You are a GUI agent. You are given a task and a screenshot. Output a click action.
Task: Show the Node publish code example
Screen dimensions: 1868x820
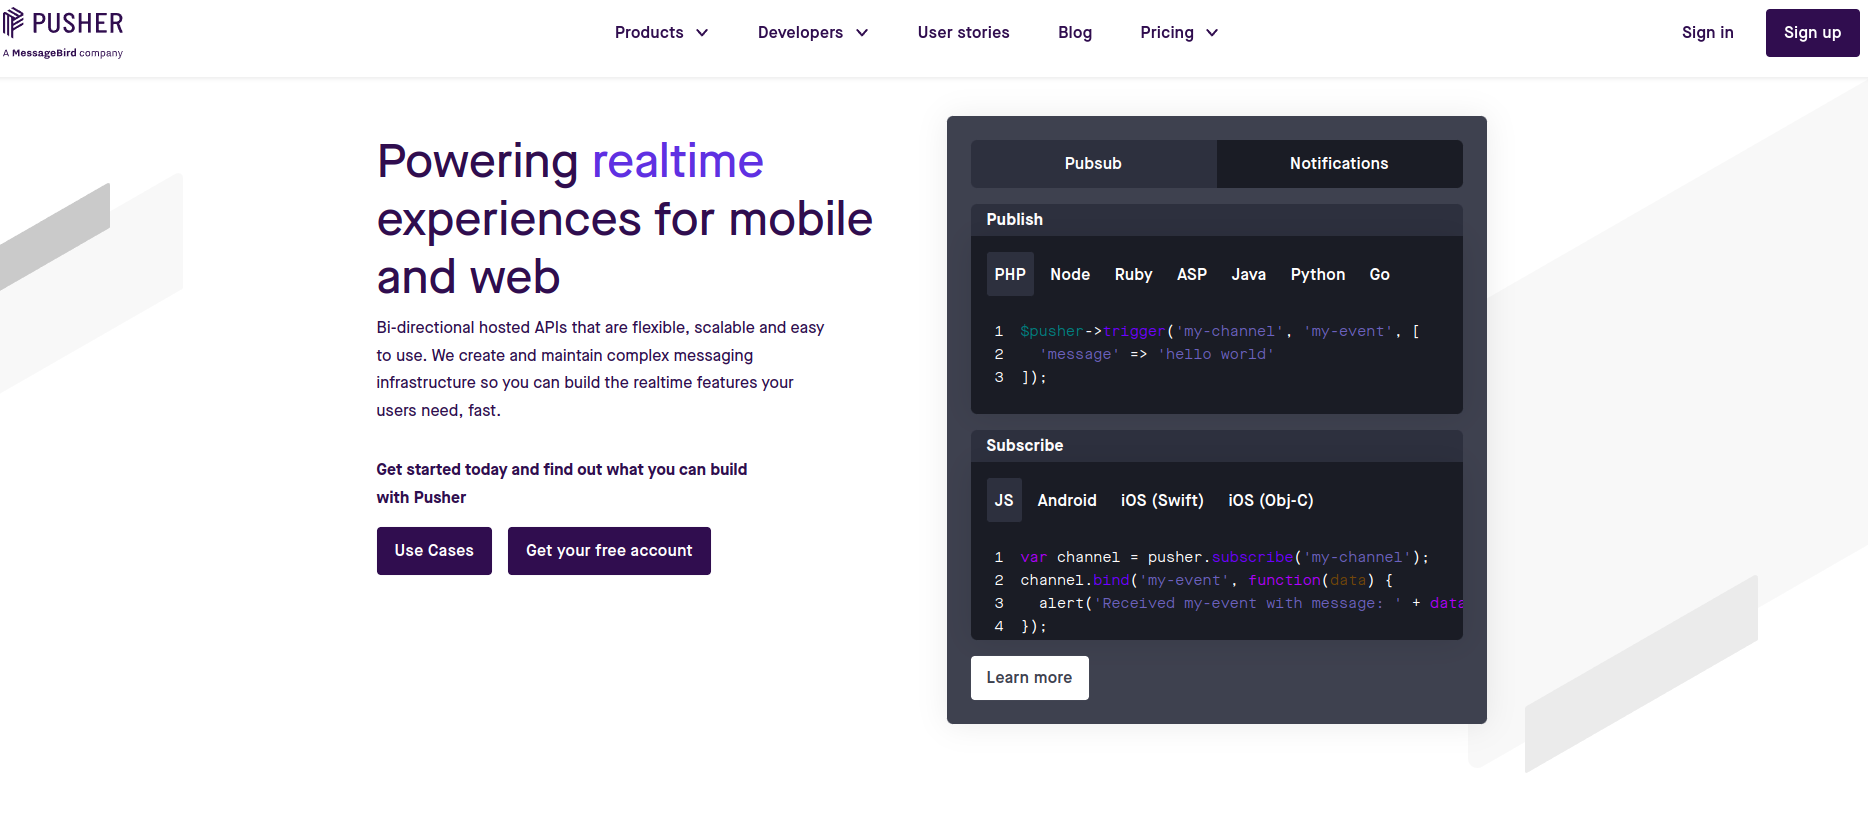click(x=1070, y=275)
